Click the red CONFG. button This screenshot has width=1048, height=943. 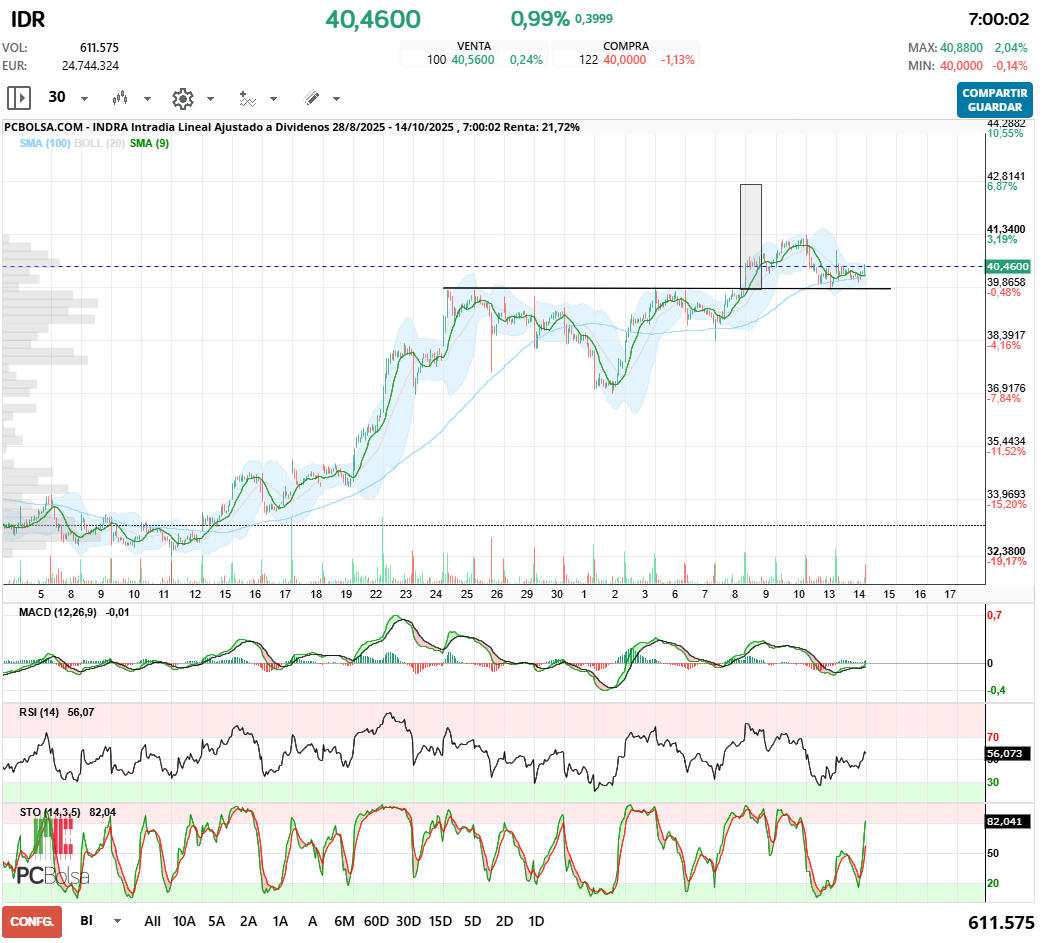pyautogui.click(x=32, y=921)
